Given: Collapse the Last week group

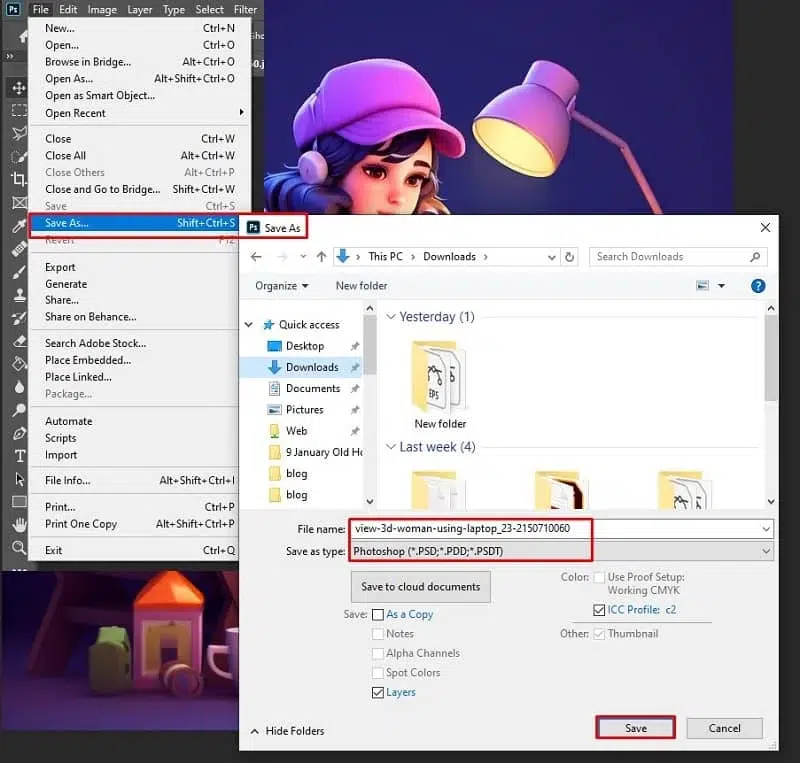Looking at the screenshot, I should pos(391,447).
